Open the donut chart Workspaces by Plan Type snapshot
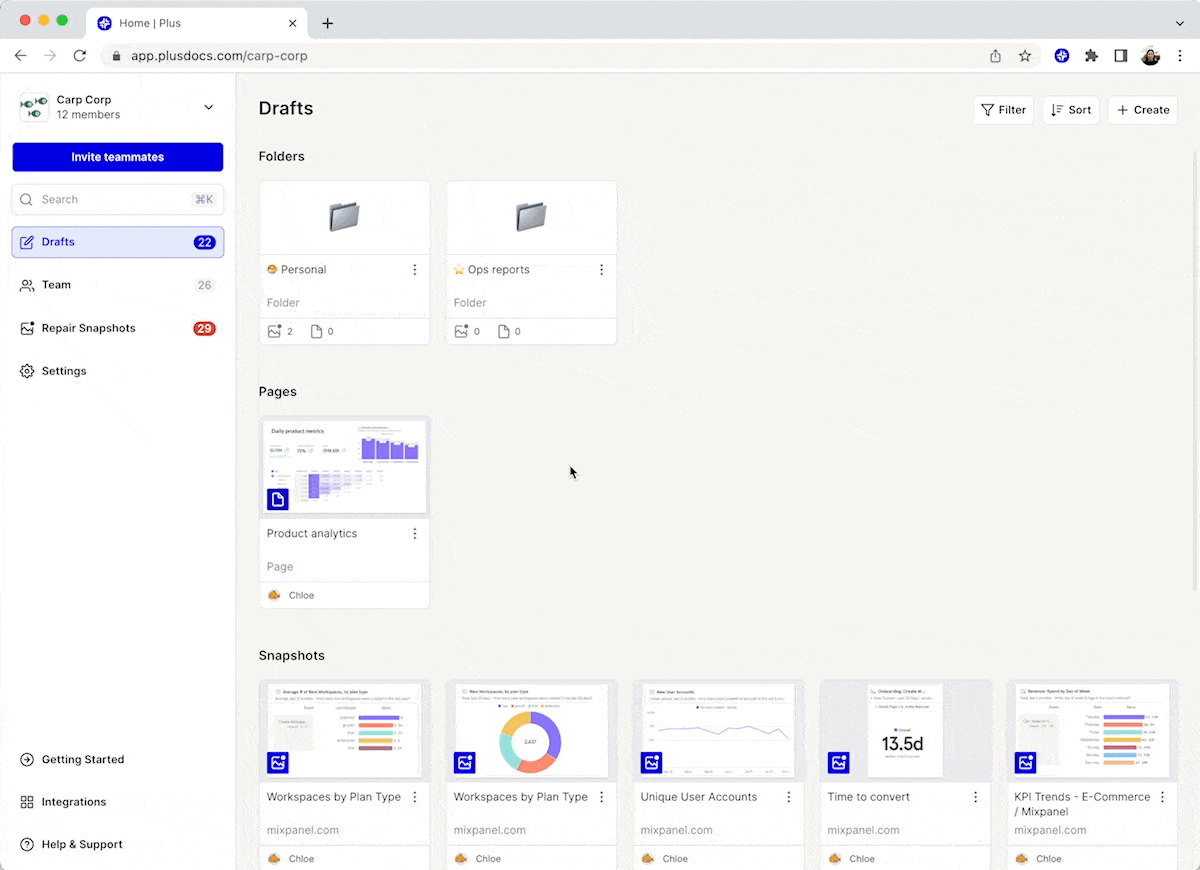 point(531,730)
